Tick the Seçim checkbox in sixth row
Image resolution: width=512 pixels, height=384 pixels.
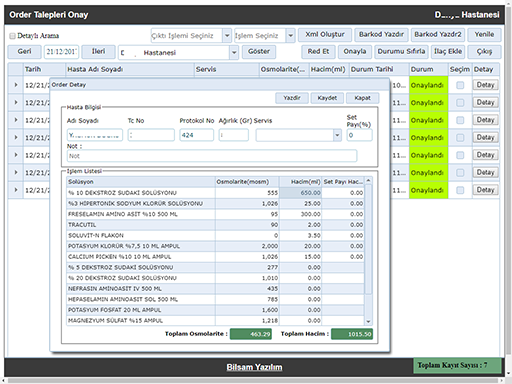[460, 172]
